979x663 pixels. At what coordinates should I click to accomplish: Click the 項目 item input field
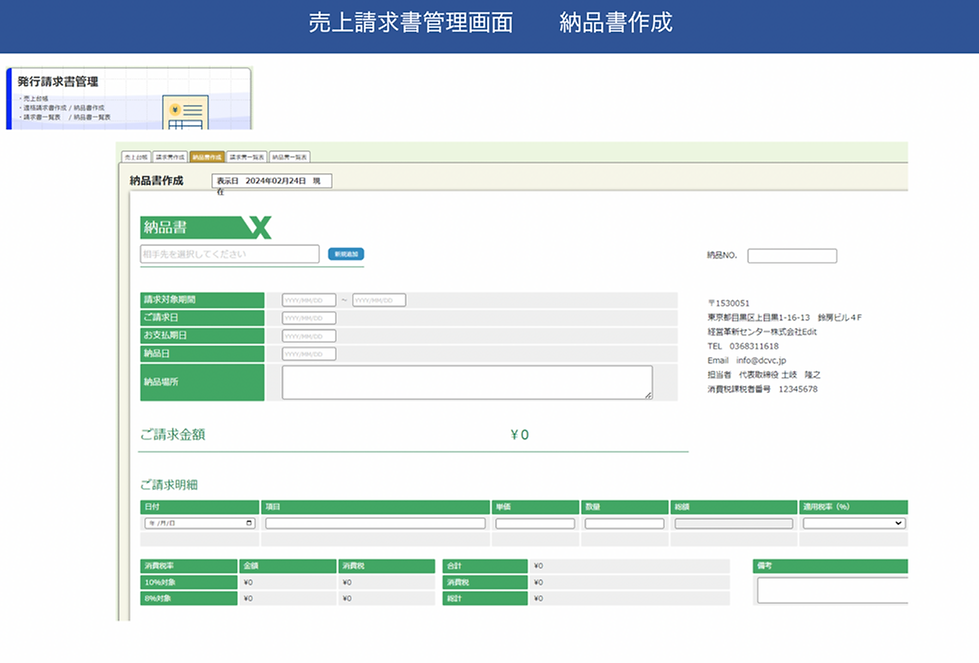pos(375,523)
